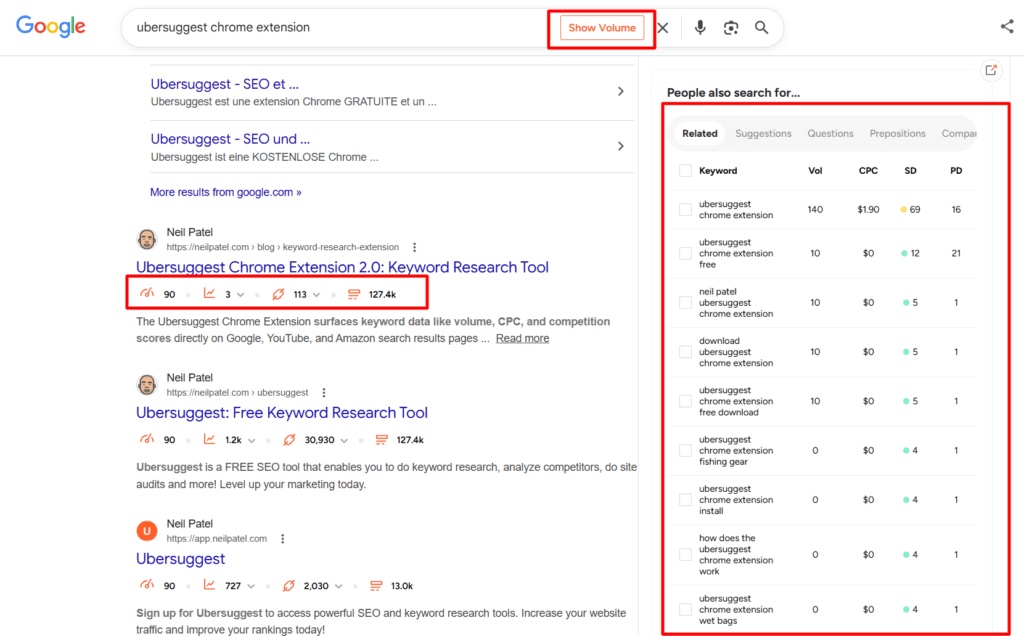
Task: Click the magnifying glass search icon
Action: point(761,27)
